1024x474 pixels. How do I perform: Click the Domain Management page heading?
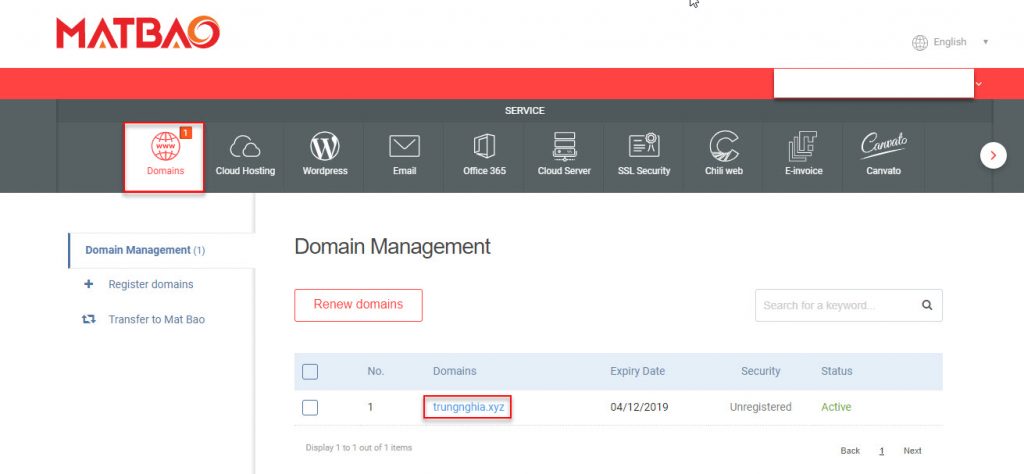[392, 246]
